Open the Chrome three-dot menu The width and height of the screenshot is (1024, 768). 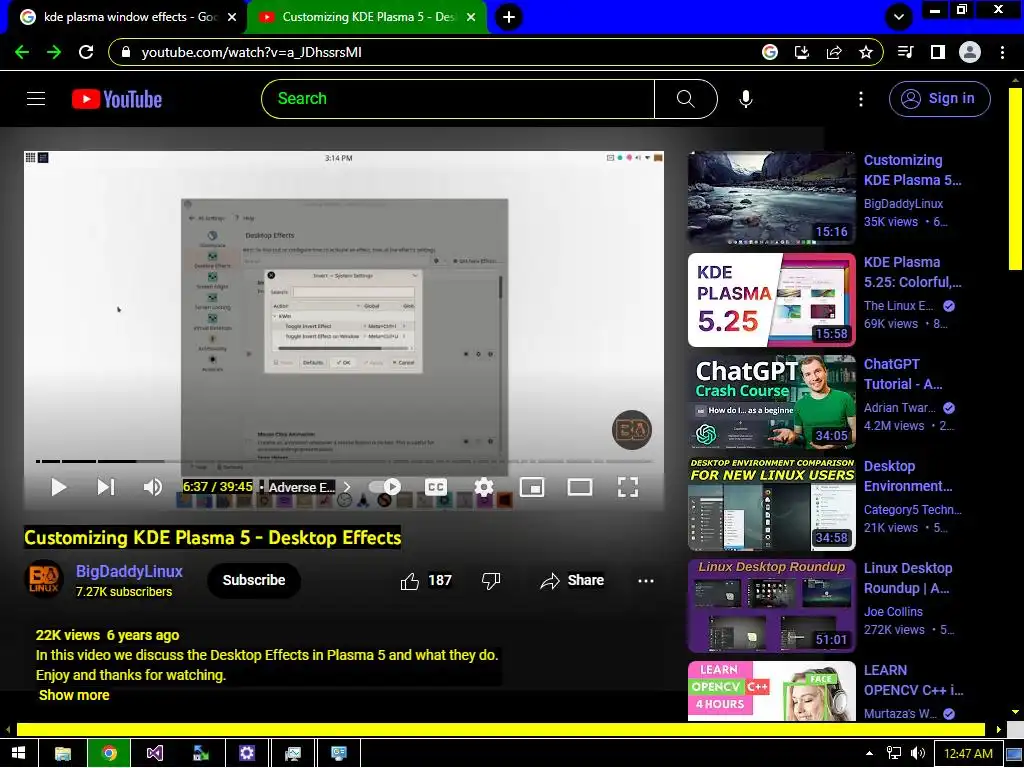[1002, 52]
